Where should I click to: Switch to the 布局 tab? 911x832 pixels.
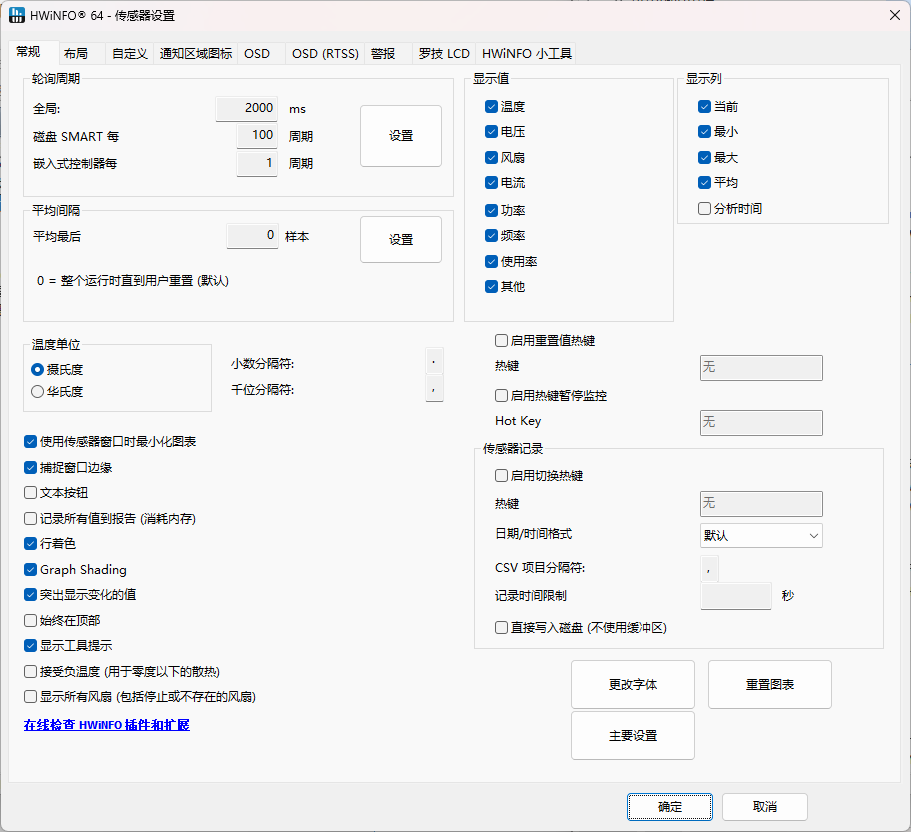pos(77,53)
